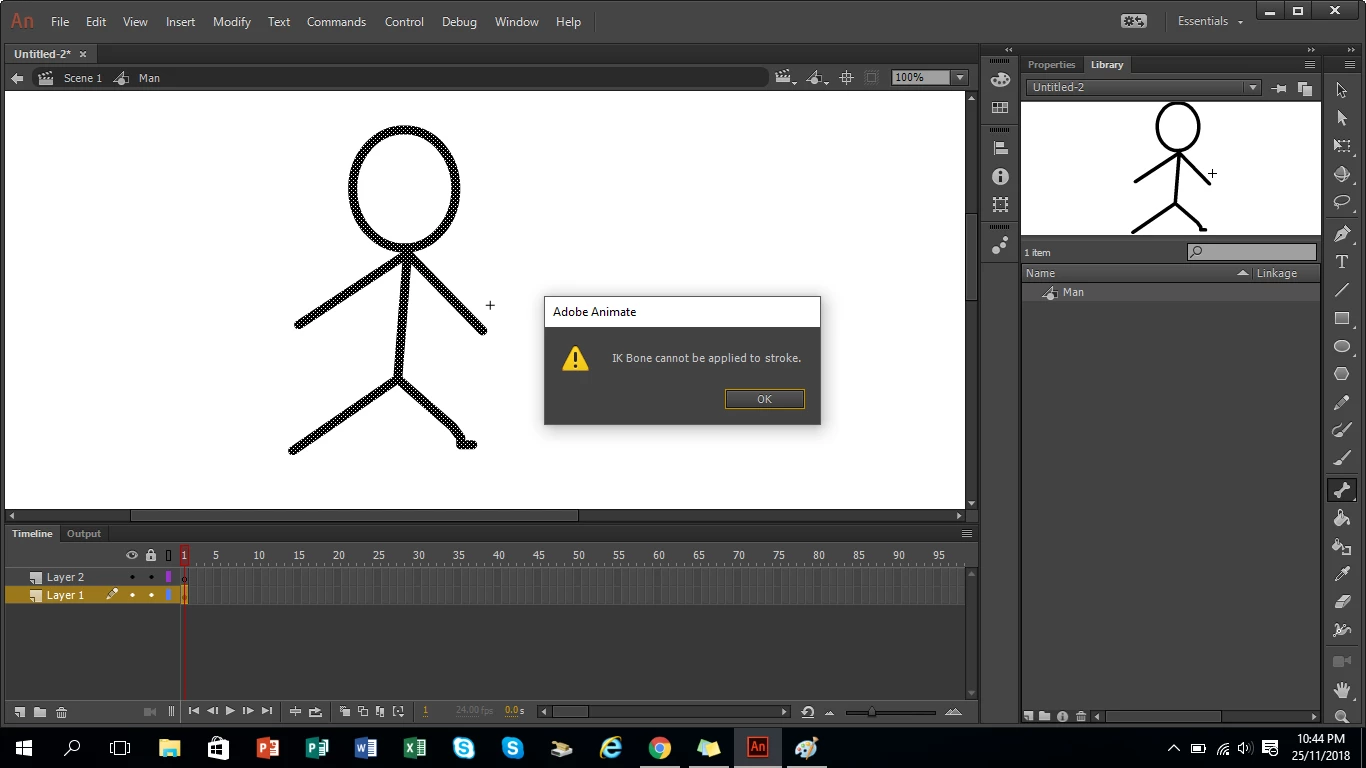The height and width of the screenshot is (768, 1366).
Task: Pin the current library
Action: click(x=1278, y=88)
